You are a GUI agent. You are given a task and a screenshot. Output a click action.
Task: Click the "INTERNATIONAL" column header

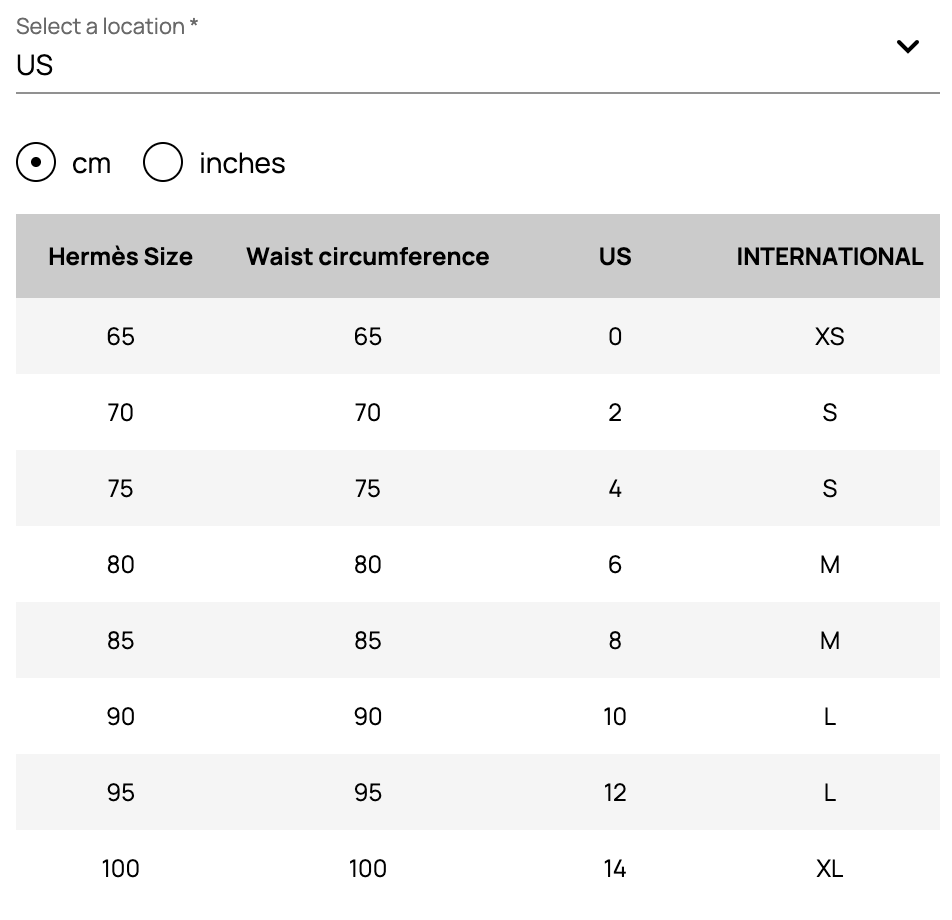pos(829,256)
